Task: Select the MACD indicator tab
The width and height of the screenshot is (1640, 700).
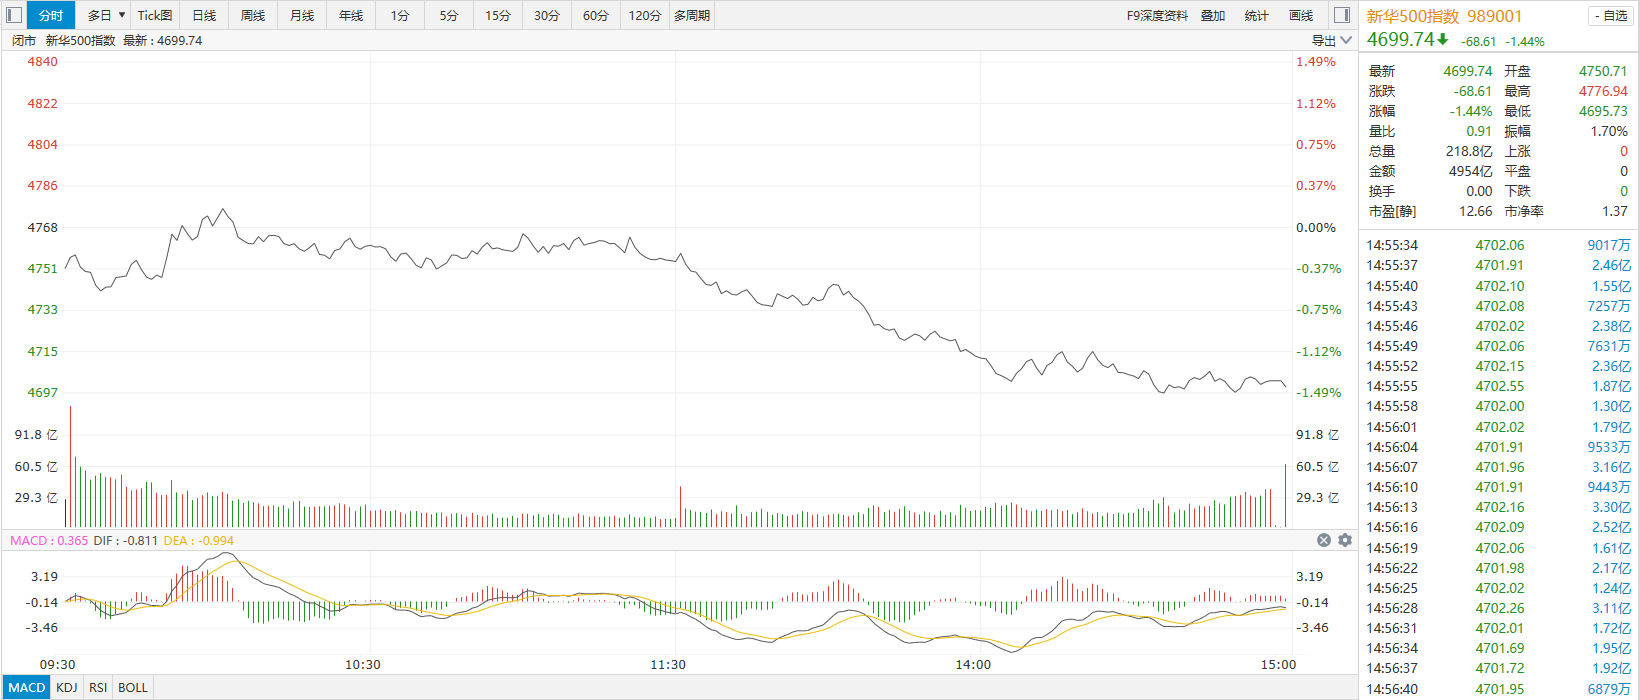Action: click(x=27, y=688)
